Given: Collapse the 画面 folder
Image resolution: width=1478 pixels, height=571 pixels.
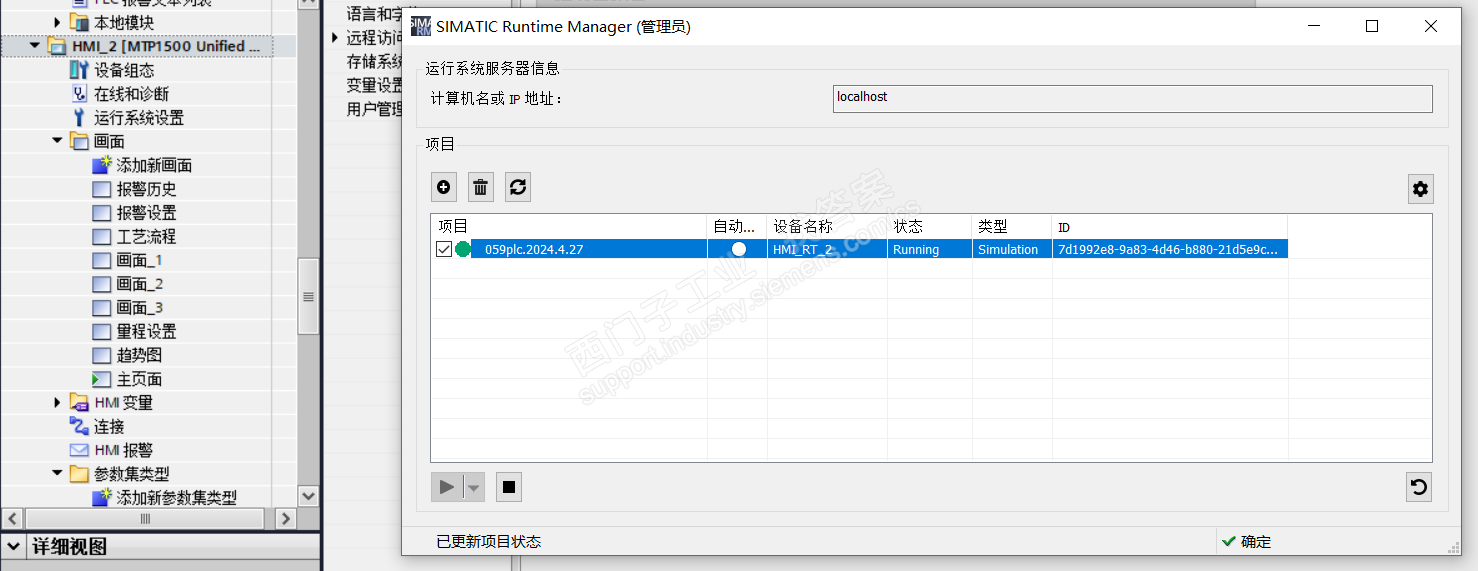Looking at the screenshot, I should point(57,141).
